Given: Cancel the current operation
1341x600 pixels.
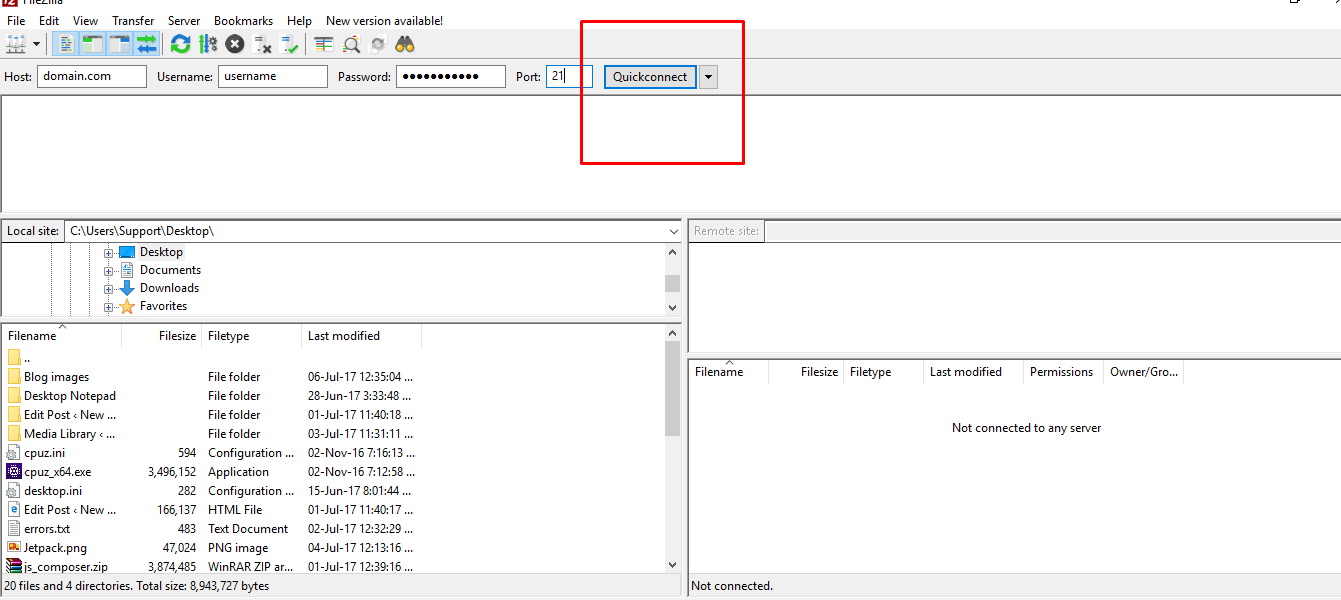Looking at the screenshot, I should tap(235, 44).
